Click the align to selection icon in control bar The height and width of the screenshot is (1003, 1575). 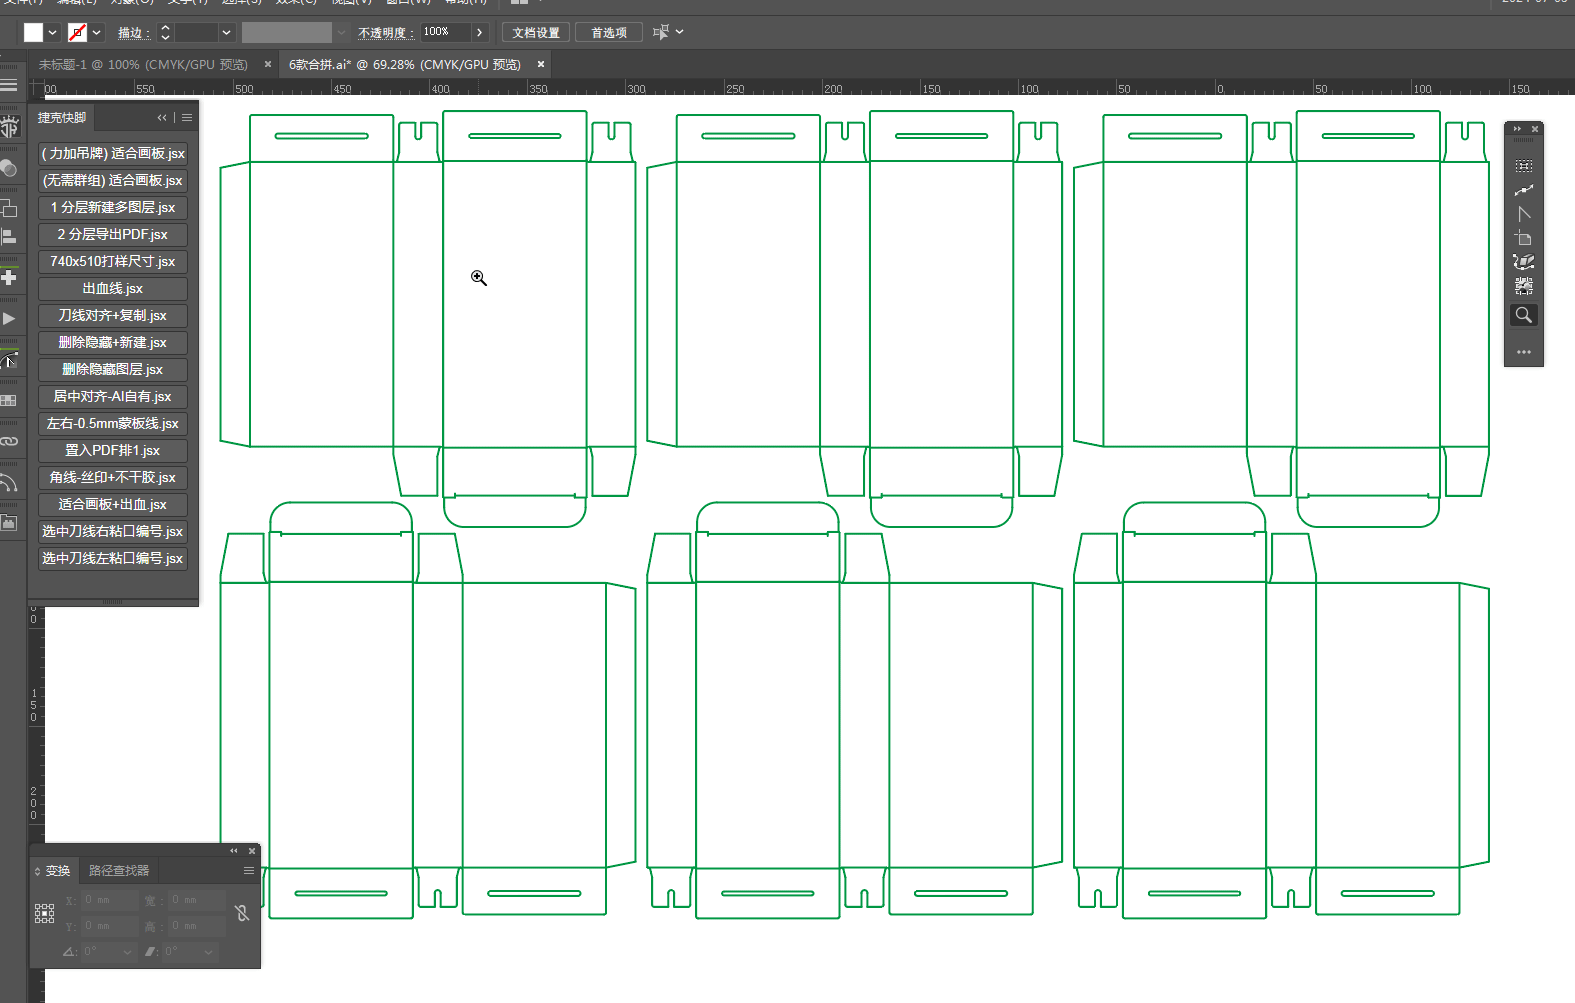tap(660, 32)
